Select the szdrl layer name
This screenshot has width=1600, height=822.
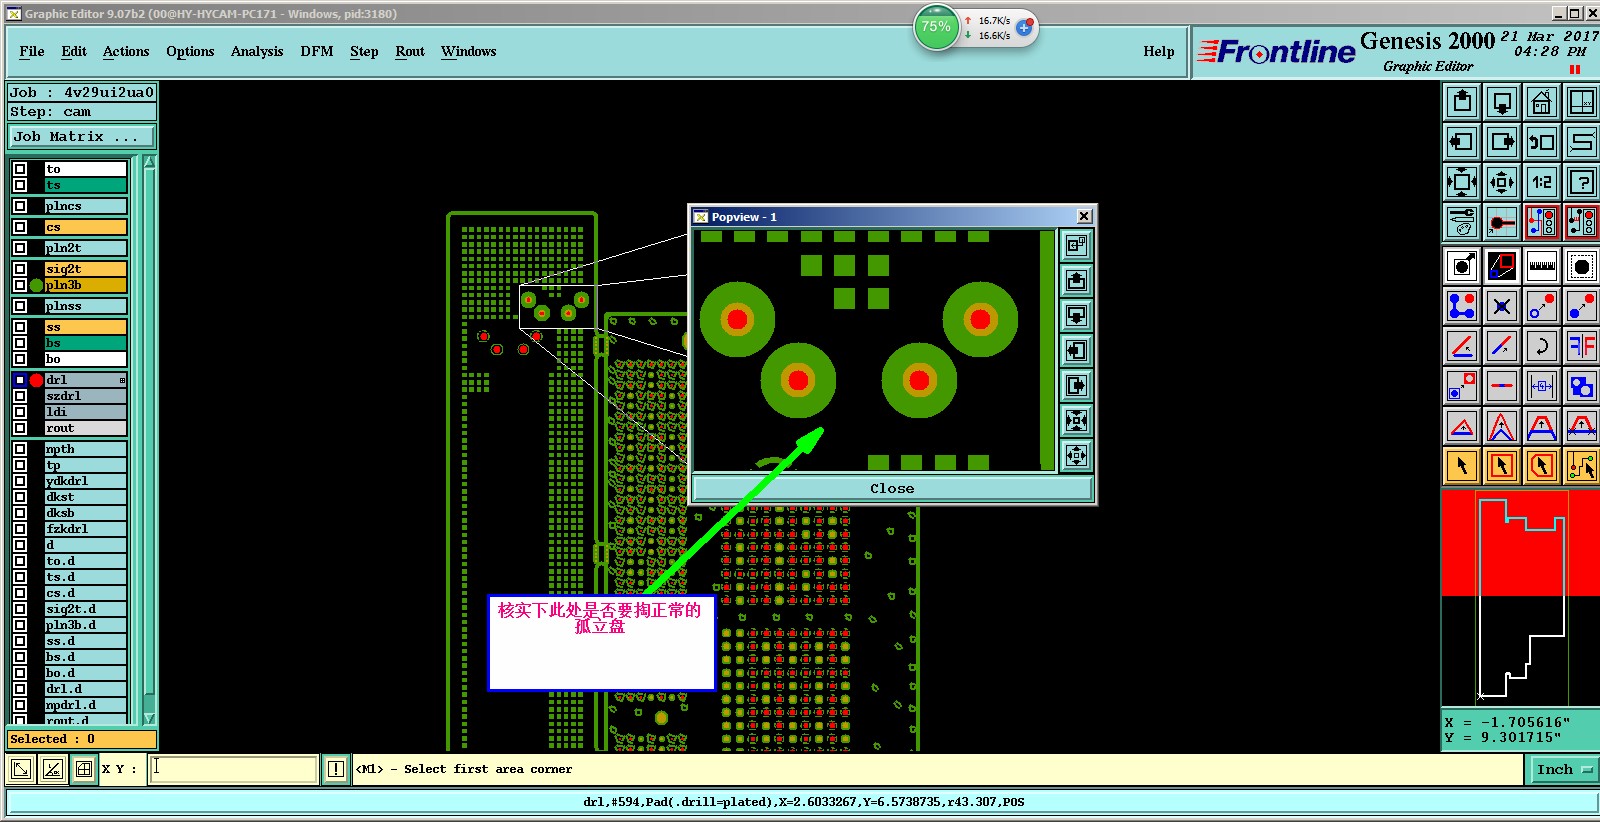click(x=85, y=396)
